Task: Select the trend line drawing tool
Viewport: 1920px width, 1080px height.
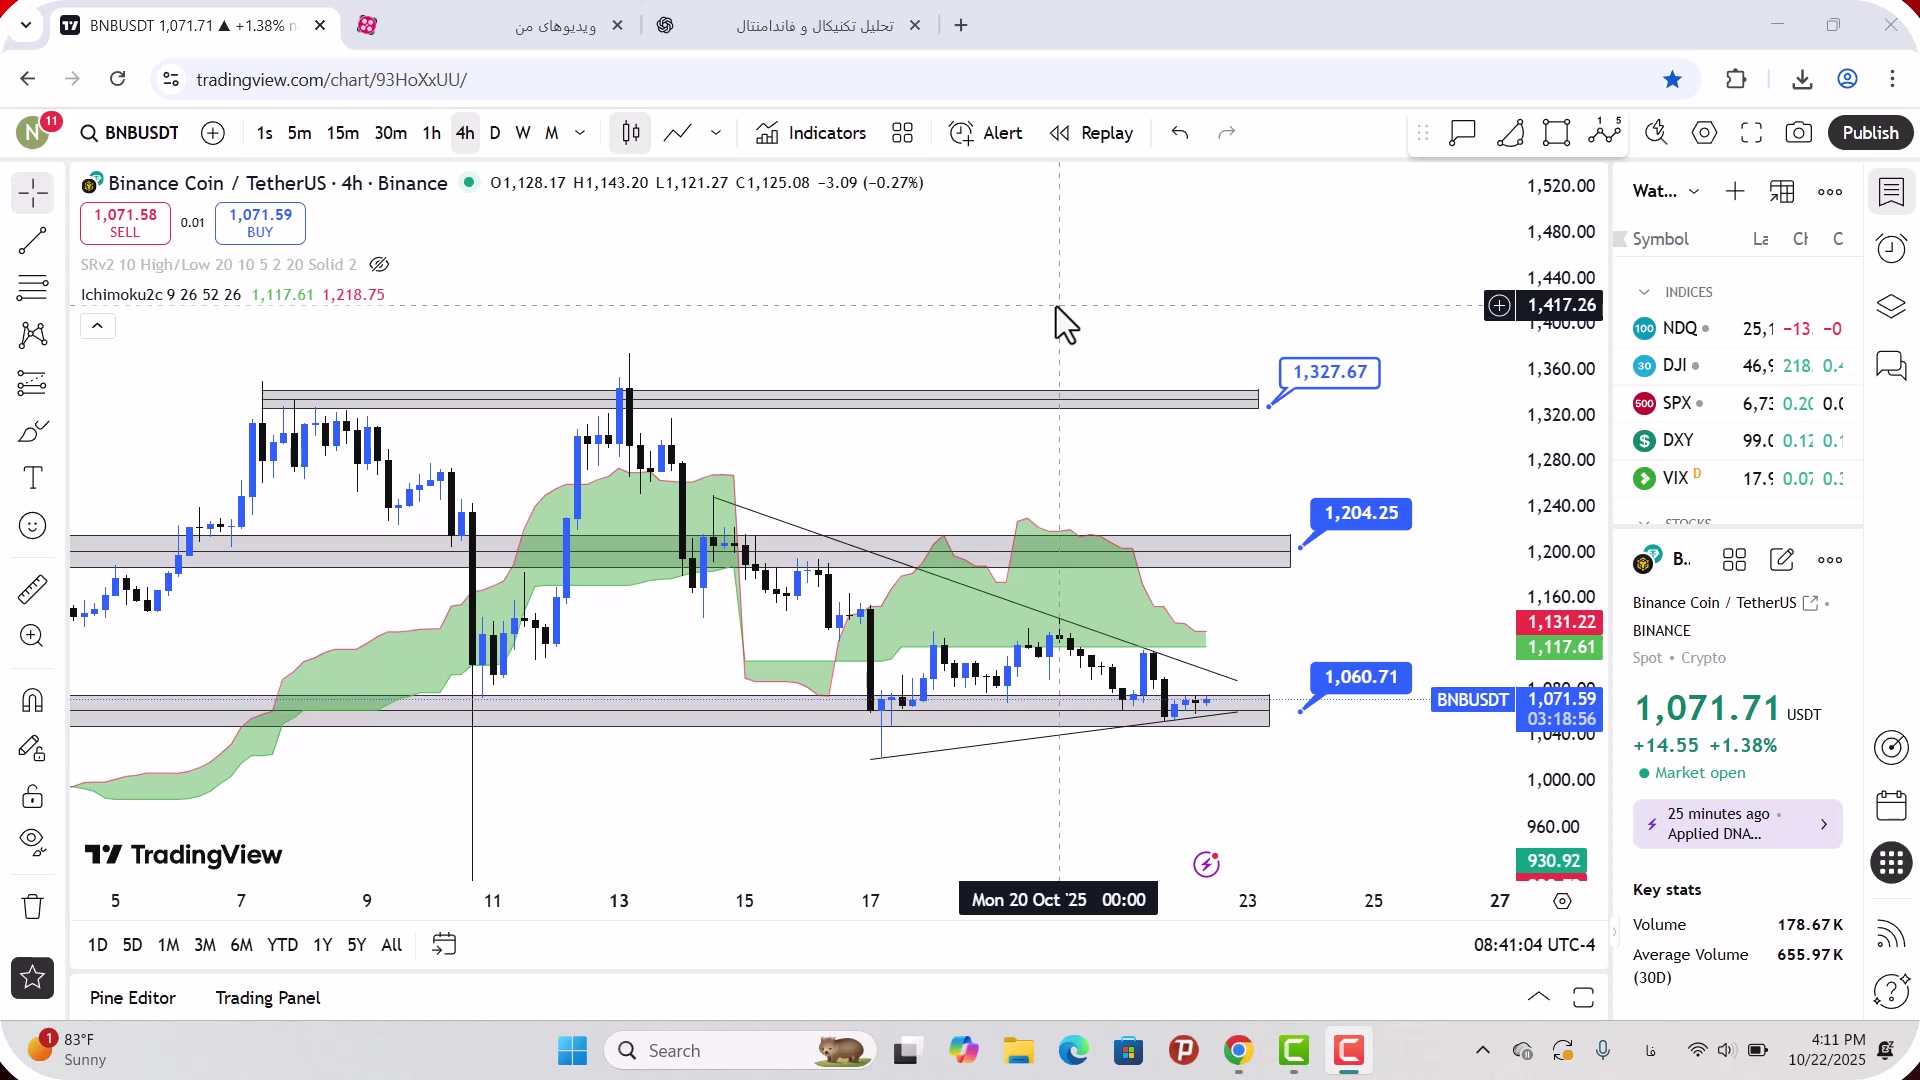Action: pyautogui.click(x=32, y=240)
